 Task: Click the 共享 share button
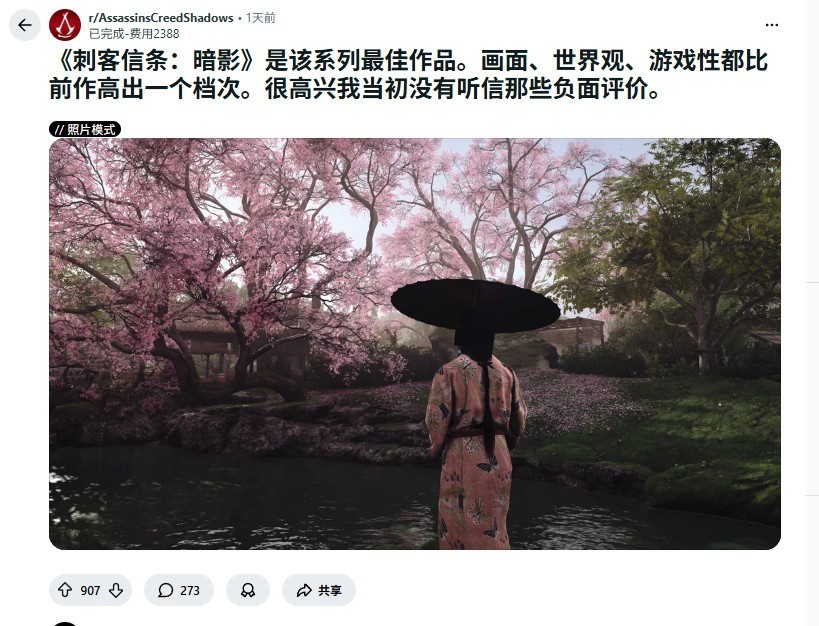point(319,590)
